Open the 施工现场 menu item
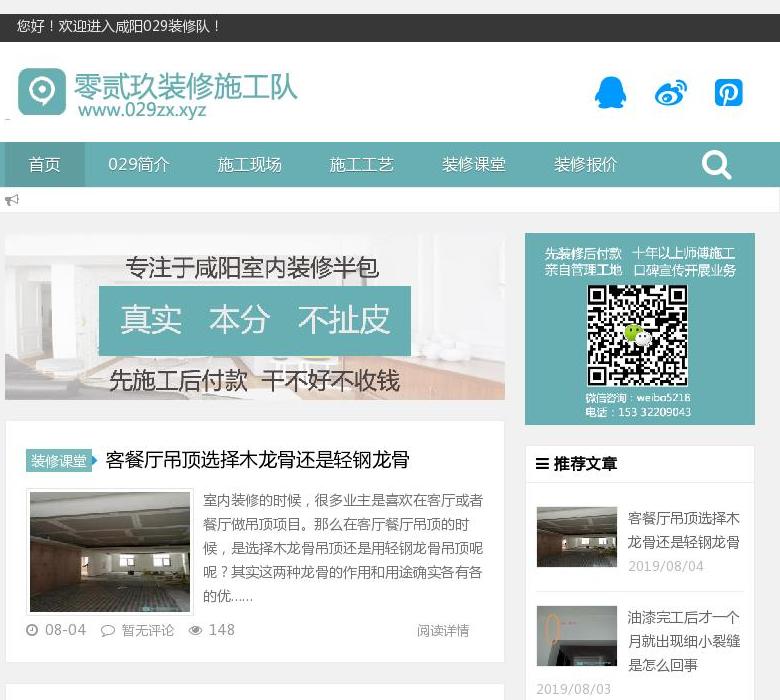Image resolution: width=780 pixels, height=700 pixels. click(250, 165)
